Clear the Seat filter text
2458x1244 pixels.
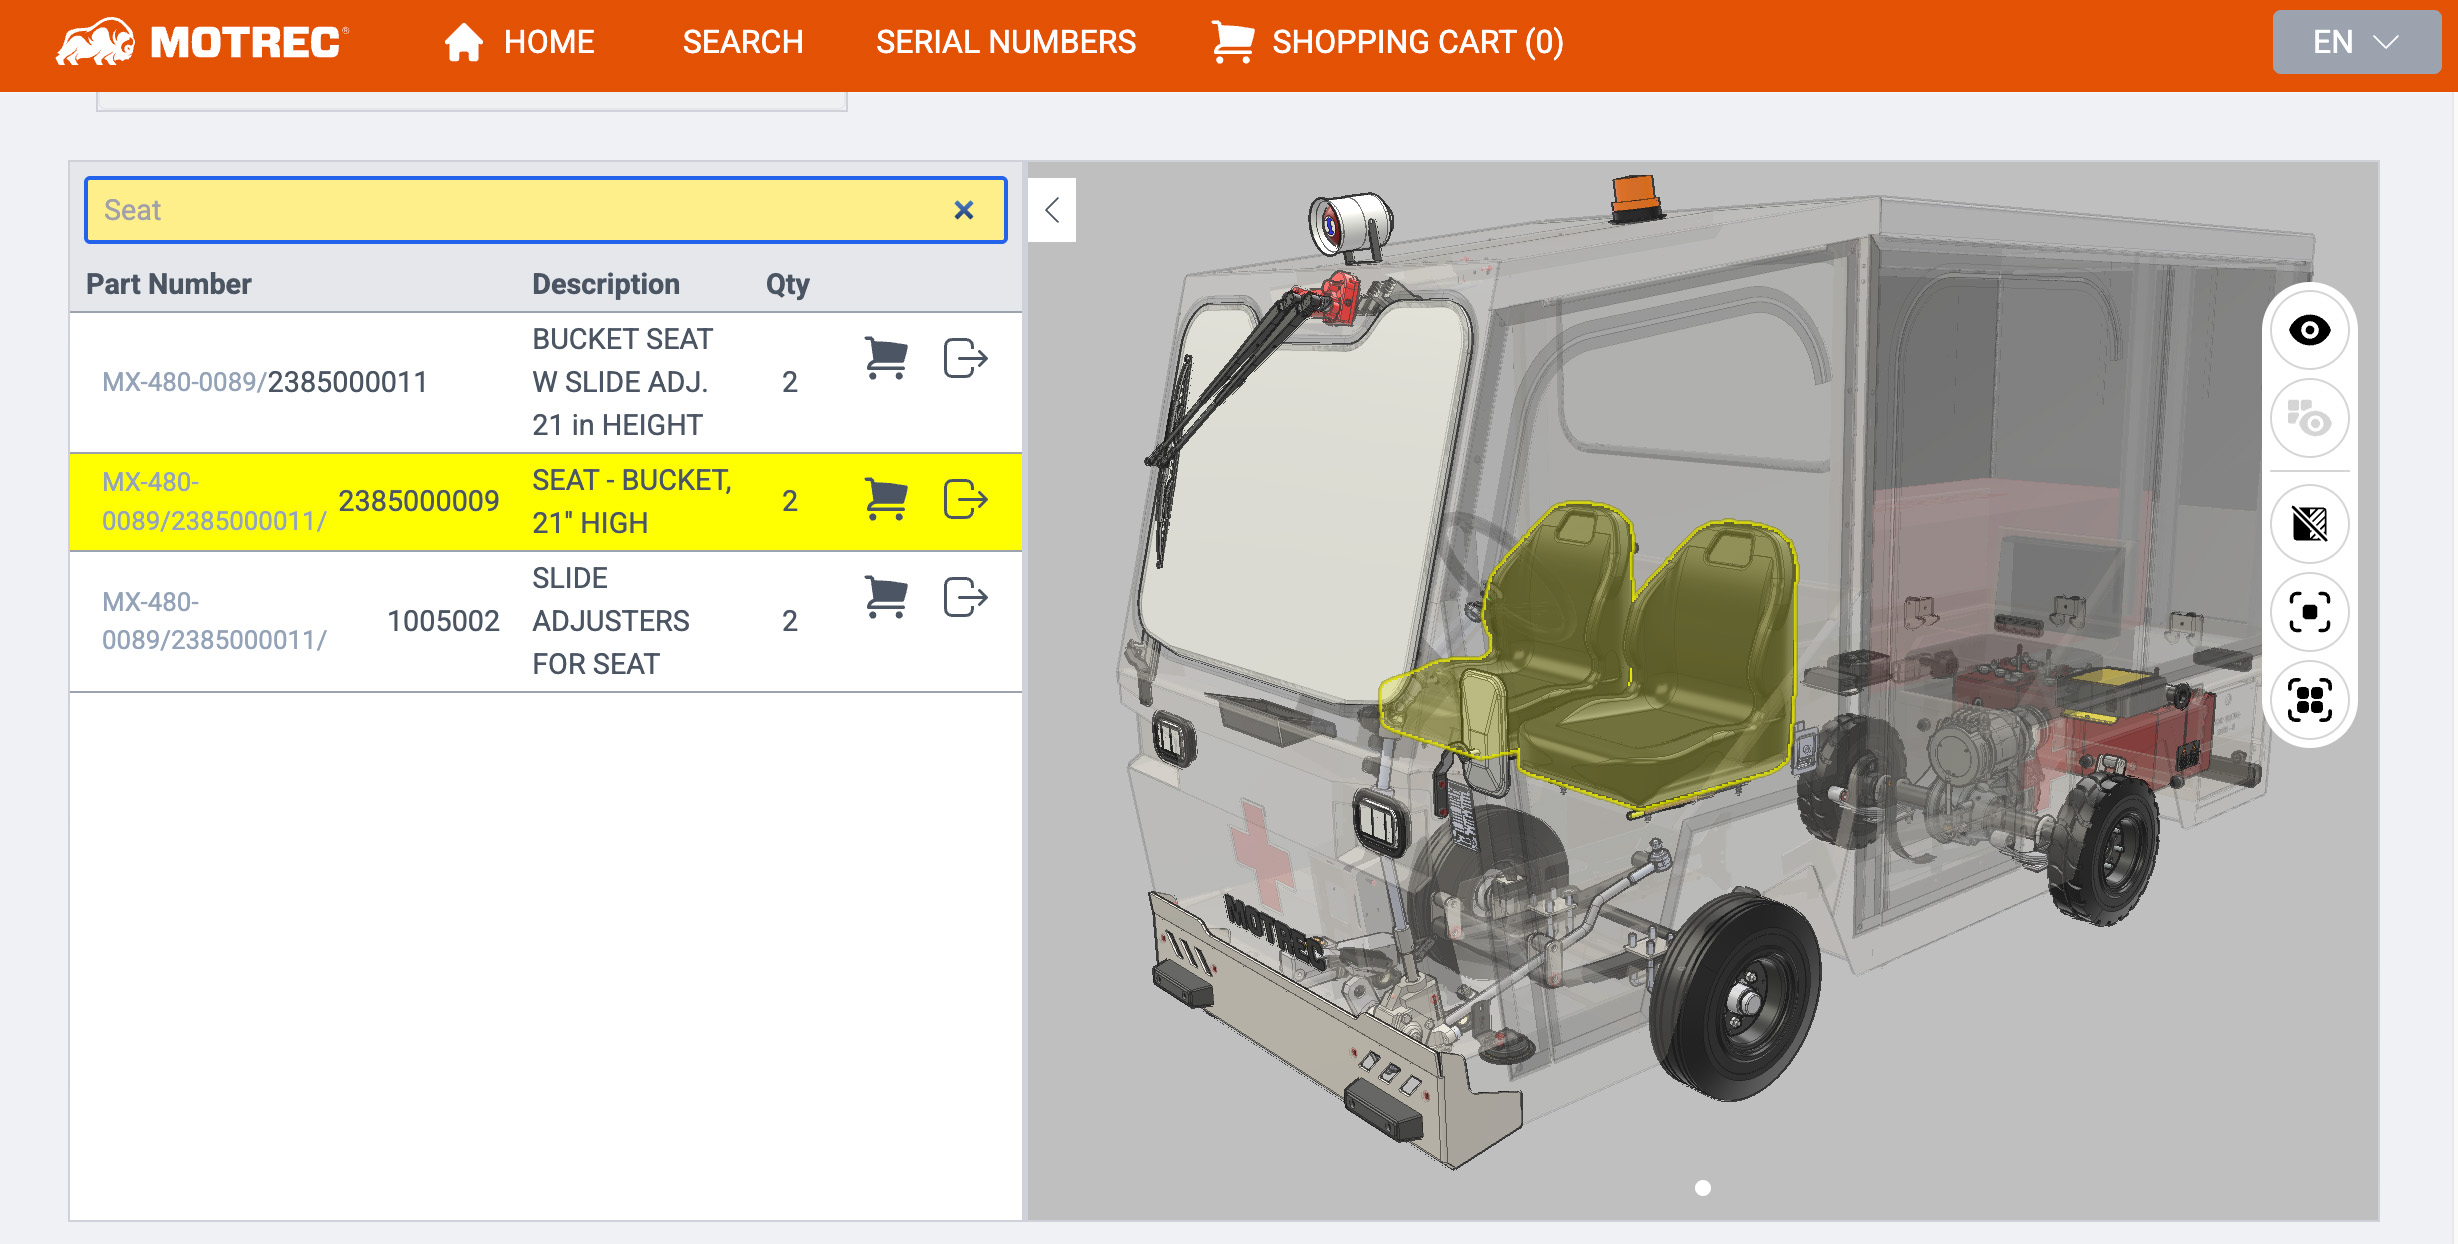coord(963,210)
